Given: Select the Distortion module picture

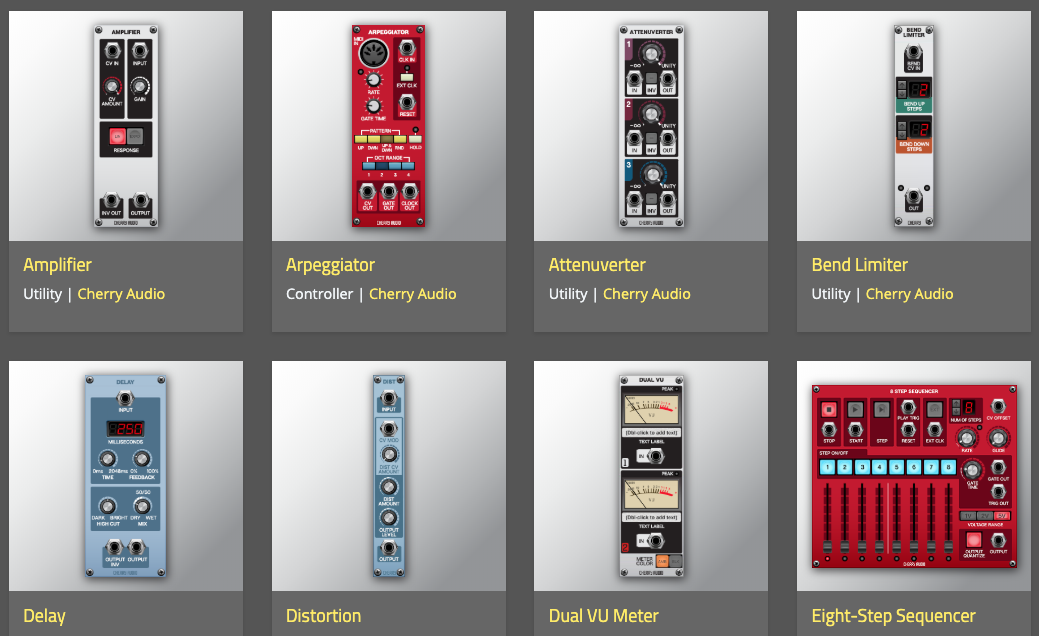Looking at the screenshot, I should tap(388, 476).
